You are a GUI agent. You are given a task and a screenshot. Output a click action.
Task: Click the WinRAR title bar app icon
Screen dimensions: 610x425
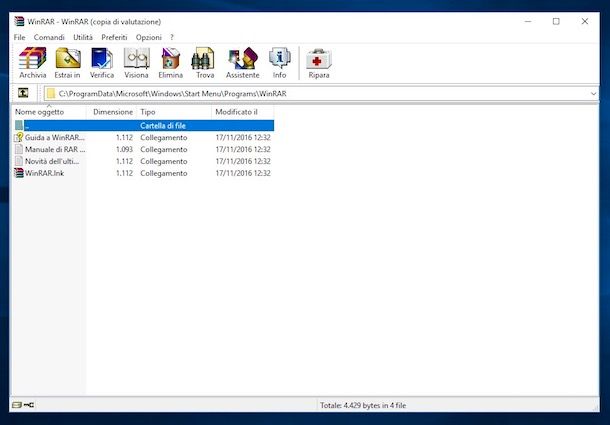[x=19, y=21]
